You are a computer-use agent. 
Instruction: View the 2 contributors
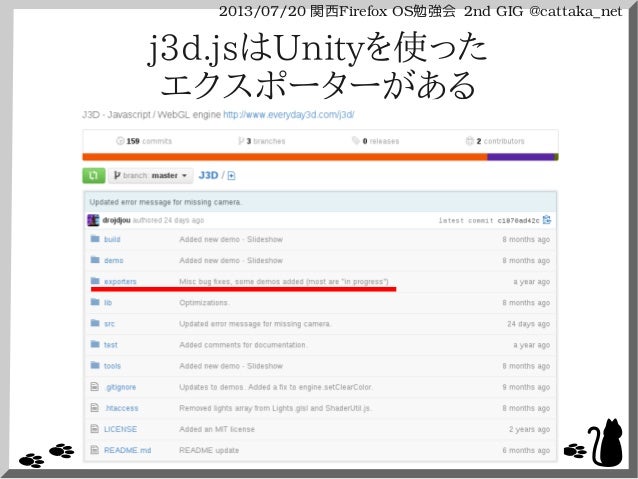coord(495,141)
